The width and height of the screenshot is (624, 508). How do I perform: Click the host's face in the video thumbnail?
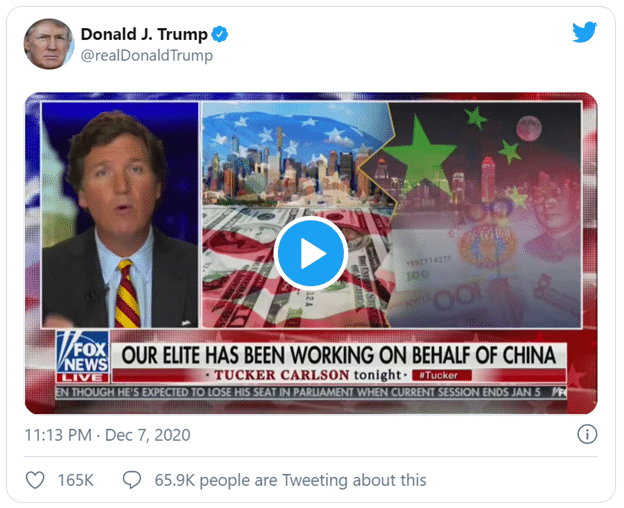point(117,183)
